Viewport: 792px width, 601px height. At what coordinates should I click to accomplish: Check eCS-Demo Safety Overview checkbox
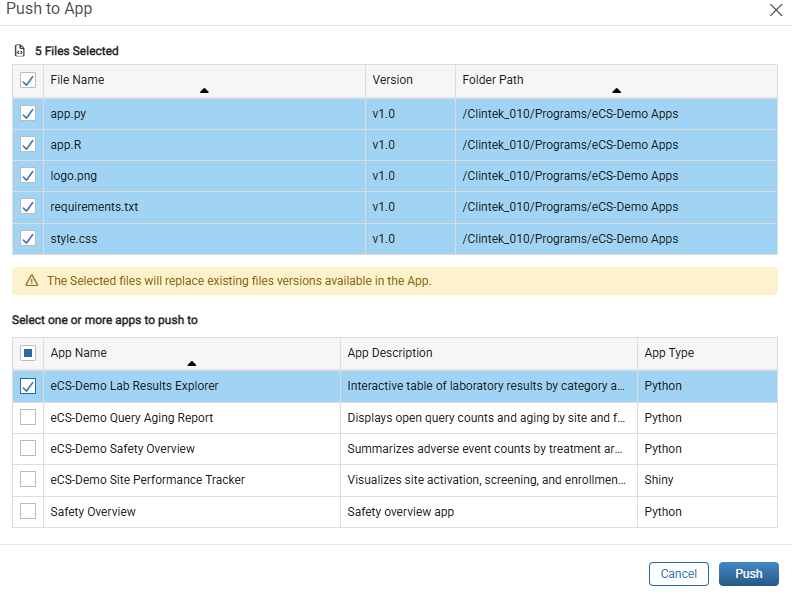click(x=28, y=448)
